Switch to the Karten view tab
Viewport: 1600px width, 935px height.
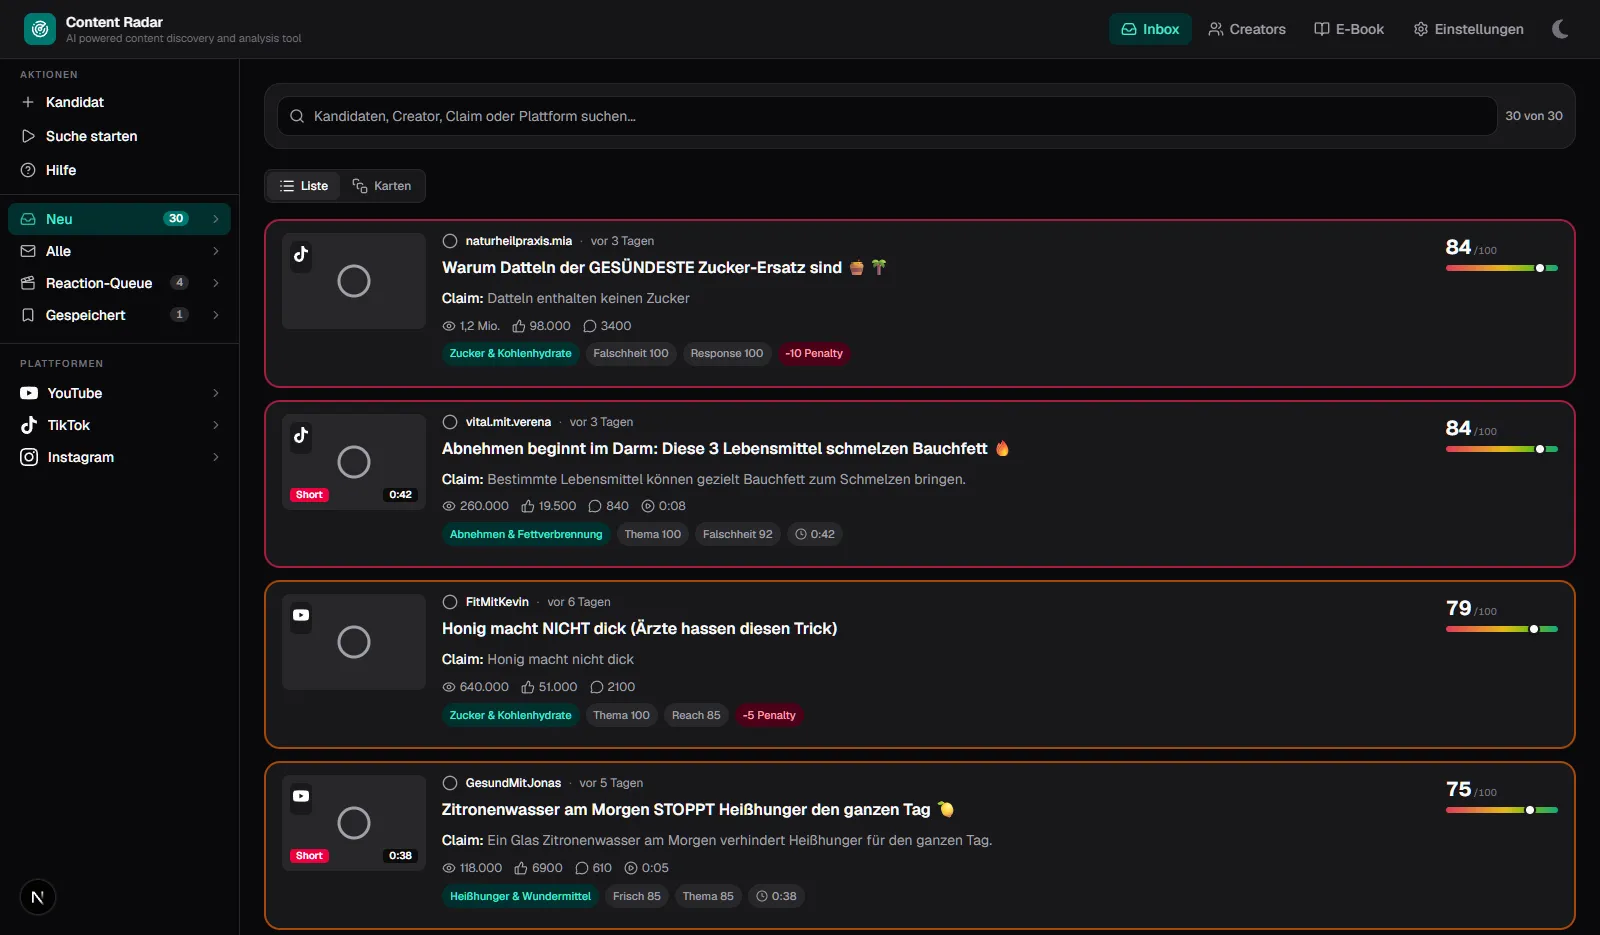382,186
